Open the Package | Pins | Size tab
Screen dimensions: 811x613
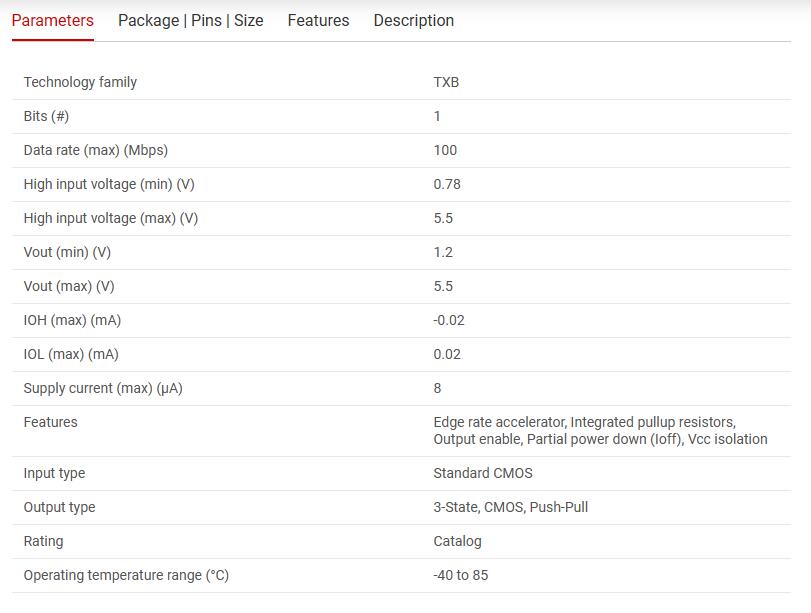(190, 21)
